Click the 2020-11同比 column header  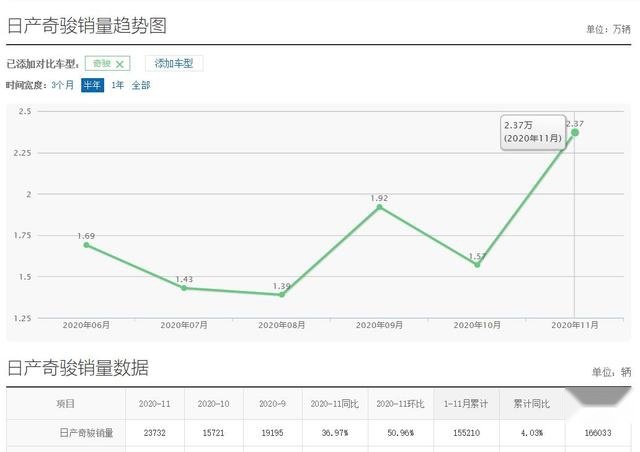click(x=335, y=404)
